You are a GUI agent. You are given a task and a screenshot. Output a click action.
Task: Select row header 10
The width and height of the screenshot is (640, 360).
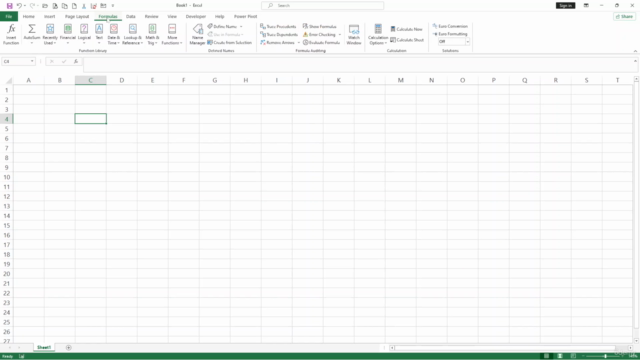7,177
